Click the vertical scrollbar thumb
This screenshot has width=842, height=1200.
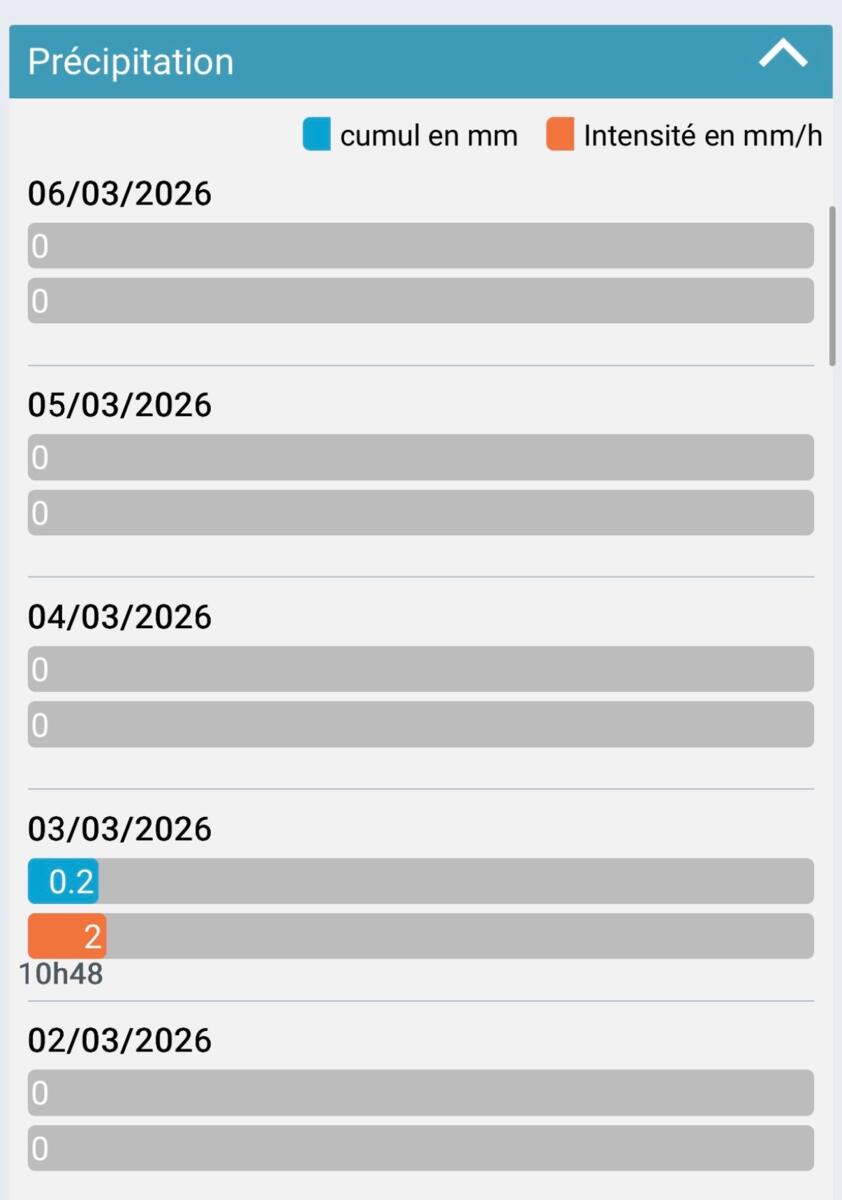(834, 285)
